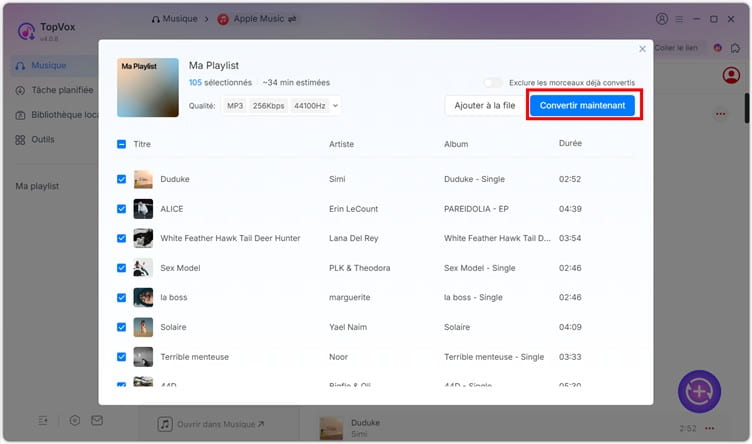Toggle the select-all Titre checkbox
Image resolution: width=752 pixels, height=444 pixels.
coord(121,144)
